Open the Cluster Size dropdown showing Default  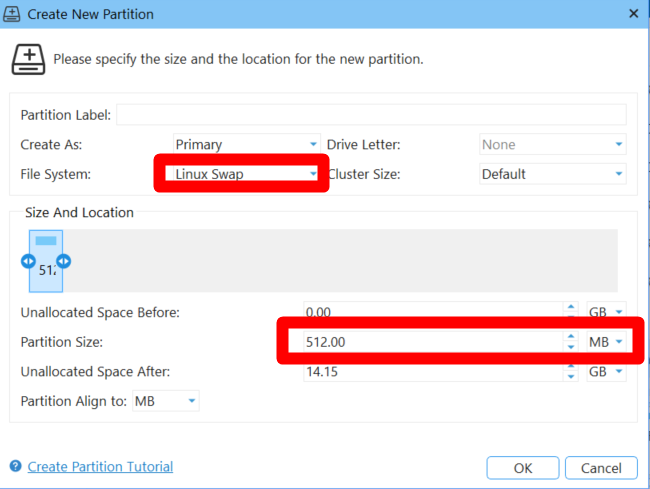click(553, 174)
